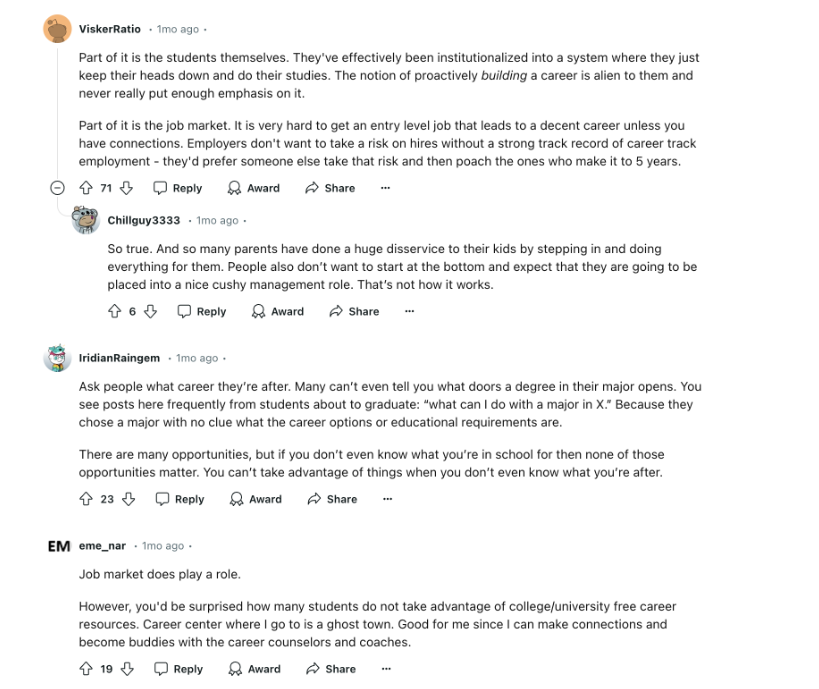
Task: Downvote Chillguy3333's reply
Action: click(x=150, y=312)
